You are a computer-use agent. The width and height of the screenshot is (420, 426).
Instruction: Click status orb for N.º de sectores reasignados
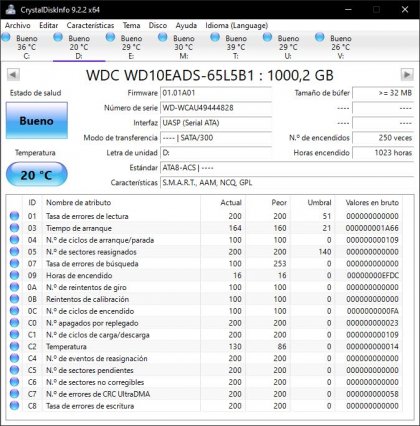tap(14, 252)
